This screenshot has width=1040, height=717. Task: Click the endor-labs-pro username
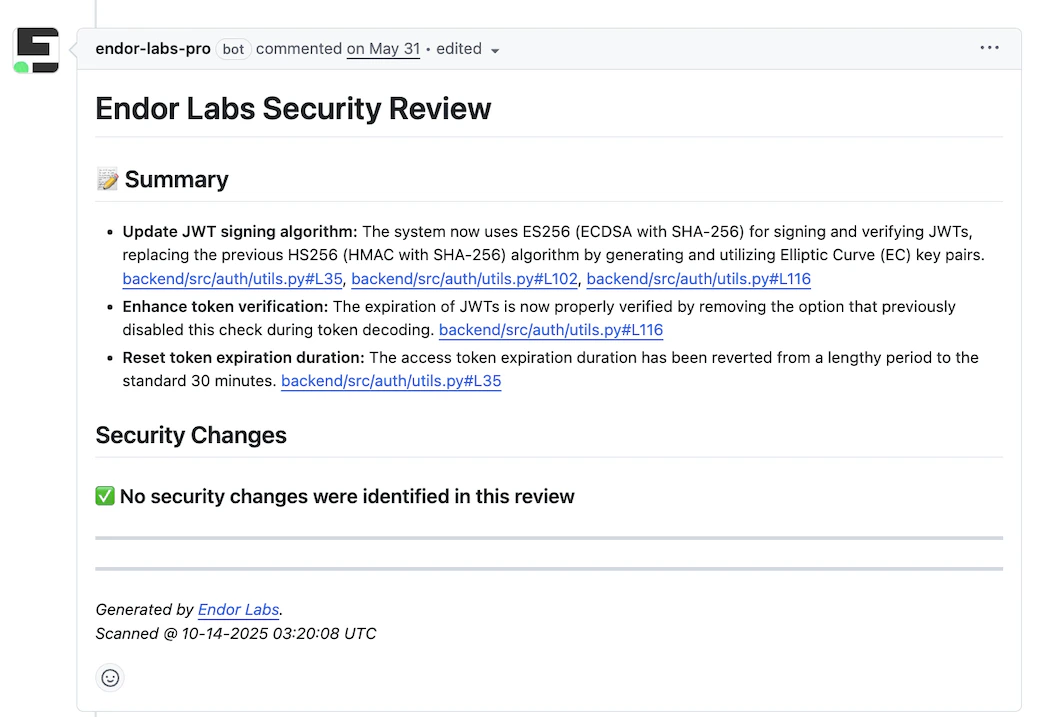[152, 48]
